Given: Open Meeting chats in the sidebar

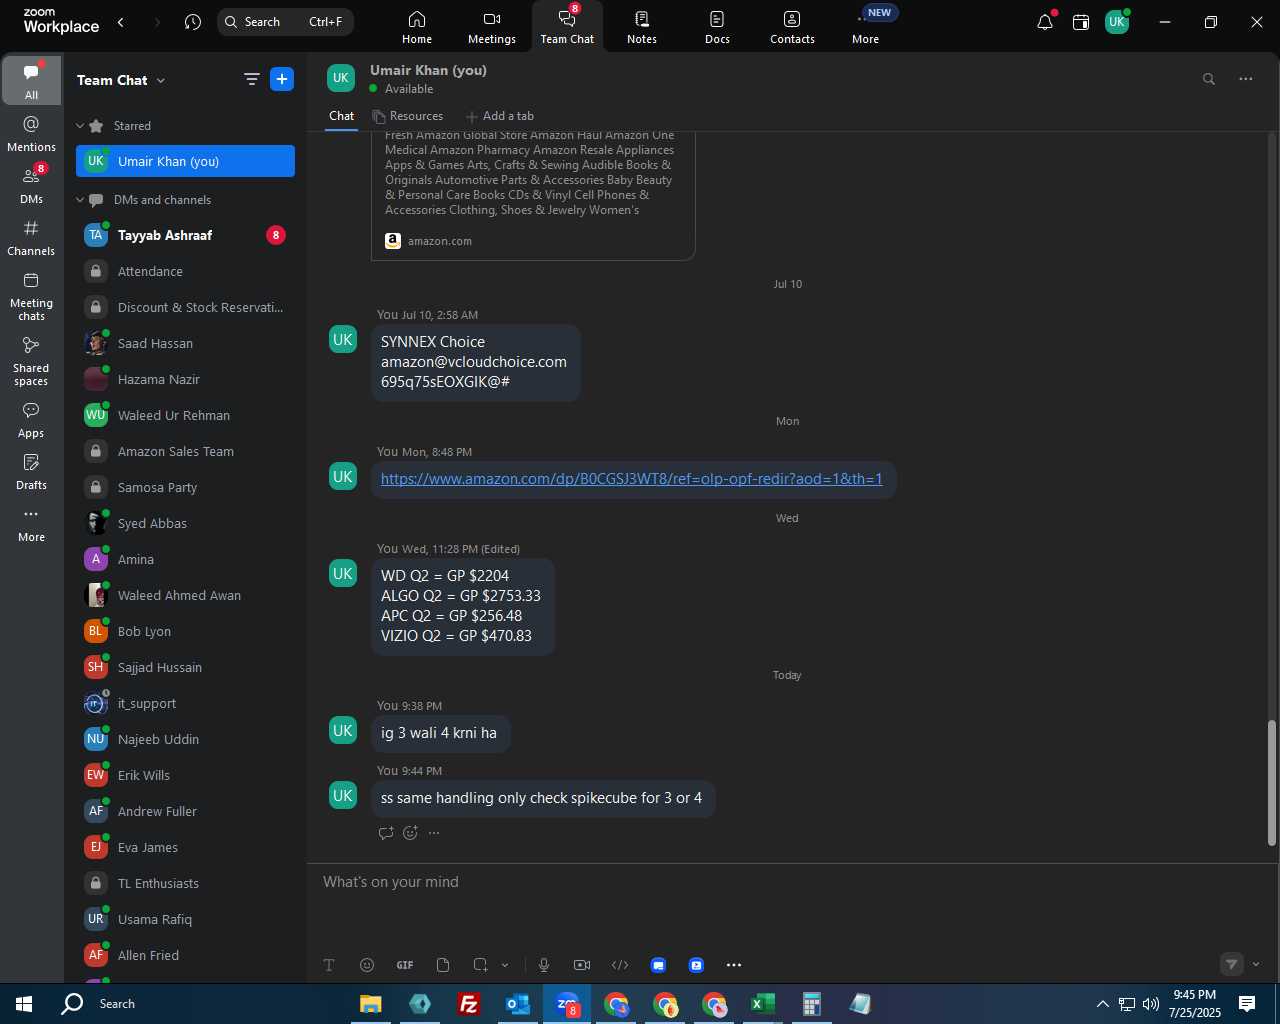Looking at the screenshot, I should 31,296.
